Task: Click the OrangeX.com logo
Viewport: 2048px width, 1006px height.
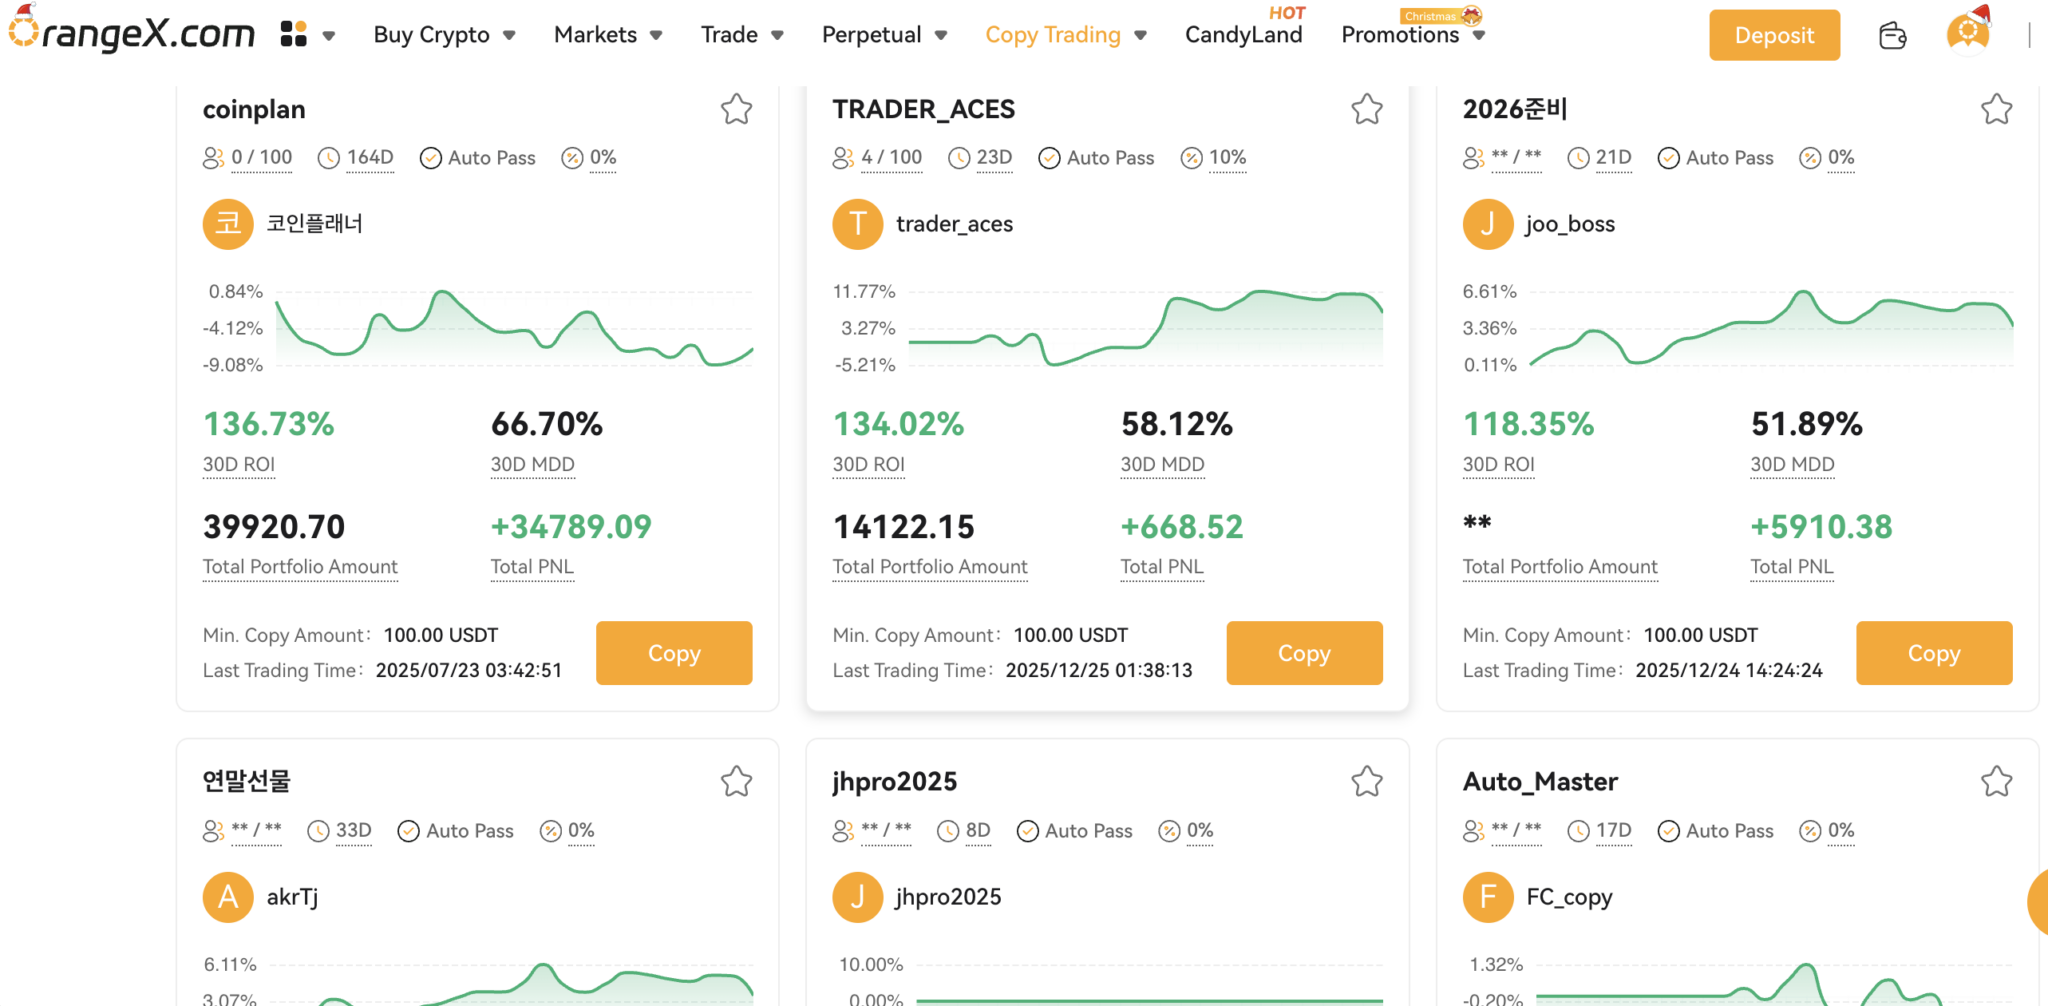Action: coord(131,31)
